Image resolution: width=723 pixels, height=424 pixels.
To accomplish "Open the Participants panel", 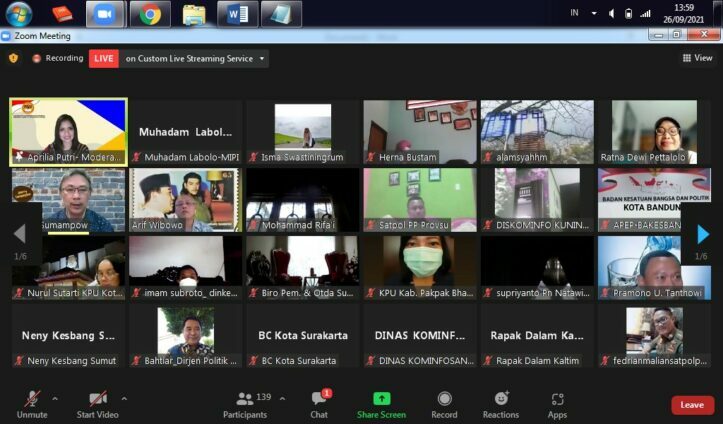I will point(245,405).
